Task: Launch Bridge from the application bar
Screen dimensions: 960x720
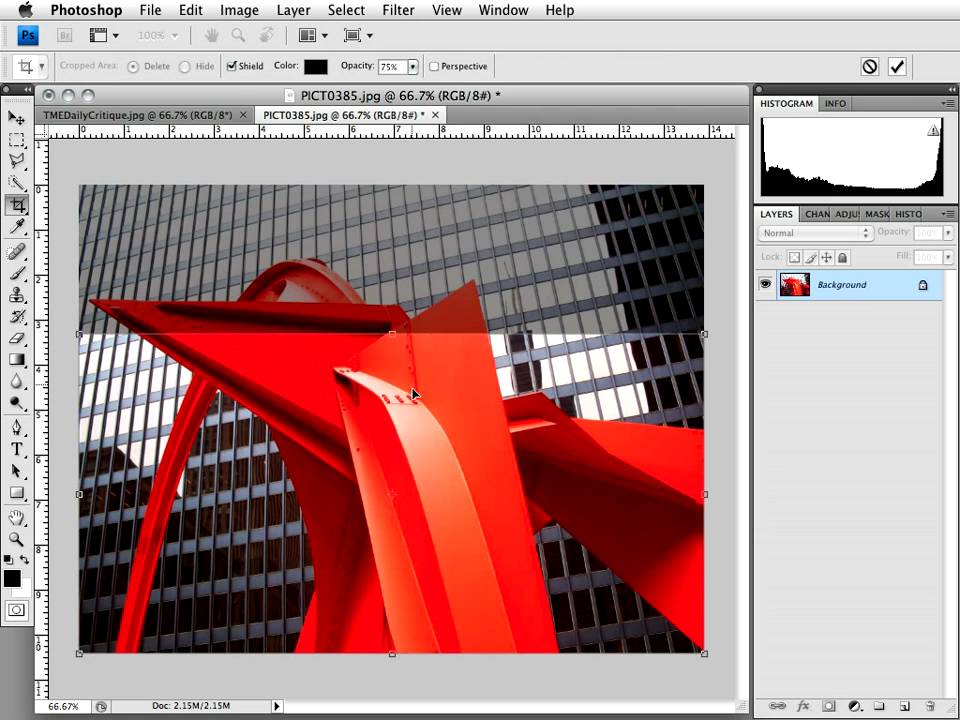Action: click(x=64, y=36)
